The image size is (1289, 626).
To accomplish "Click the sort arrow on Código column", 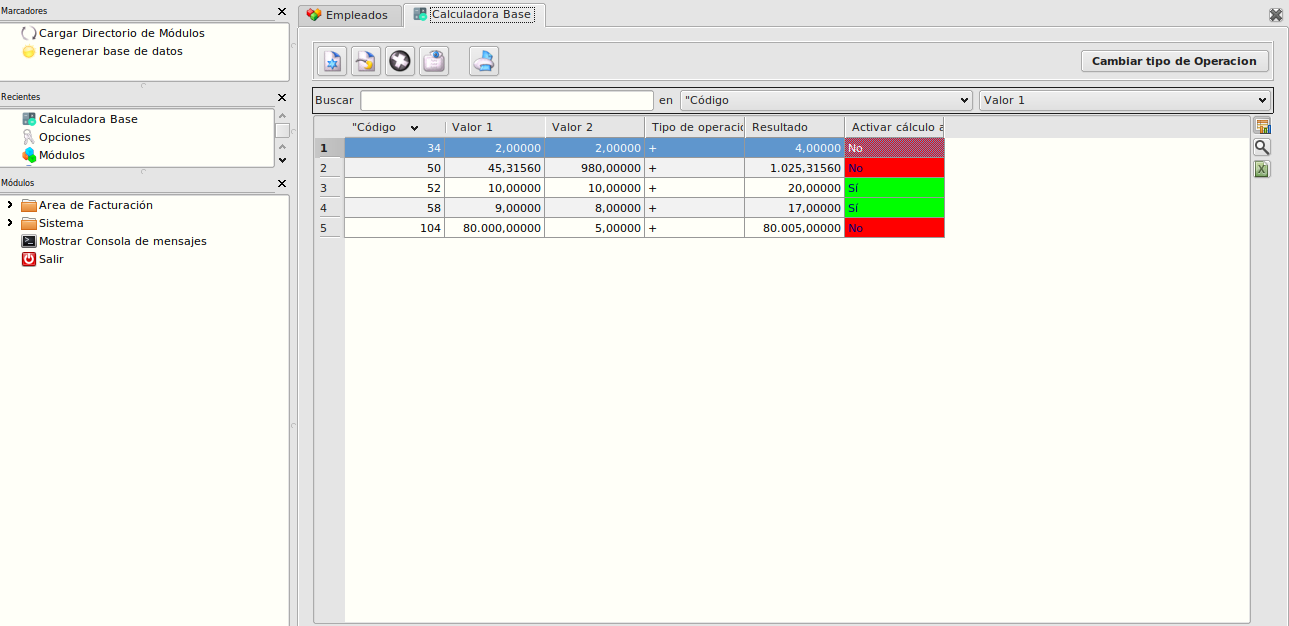I will (x=414, y=128).
